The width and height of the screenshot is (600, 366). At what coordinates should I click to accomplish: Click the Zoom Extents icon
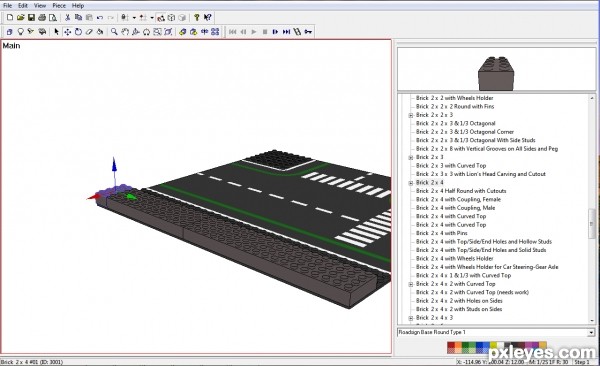coord(168,32)
